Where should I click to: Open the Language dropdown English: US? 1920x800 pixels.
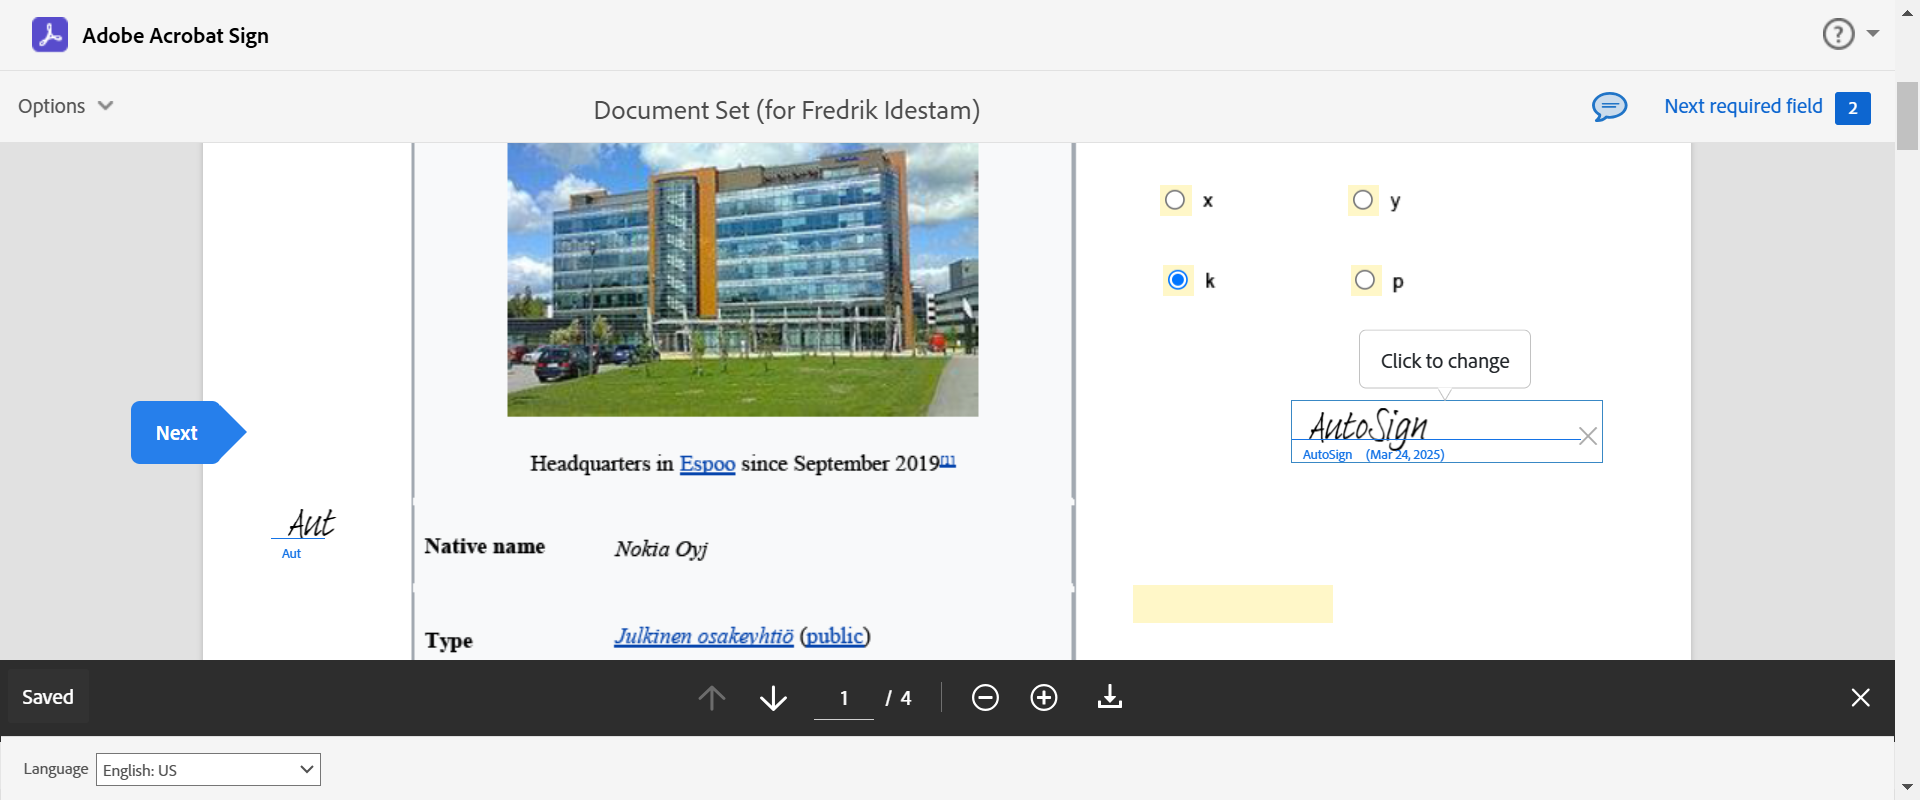tap(208, 770)
